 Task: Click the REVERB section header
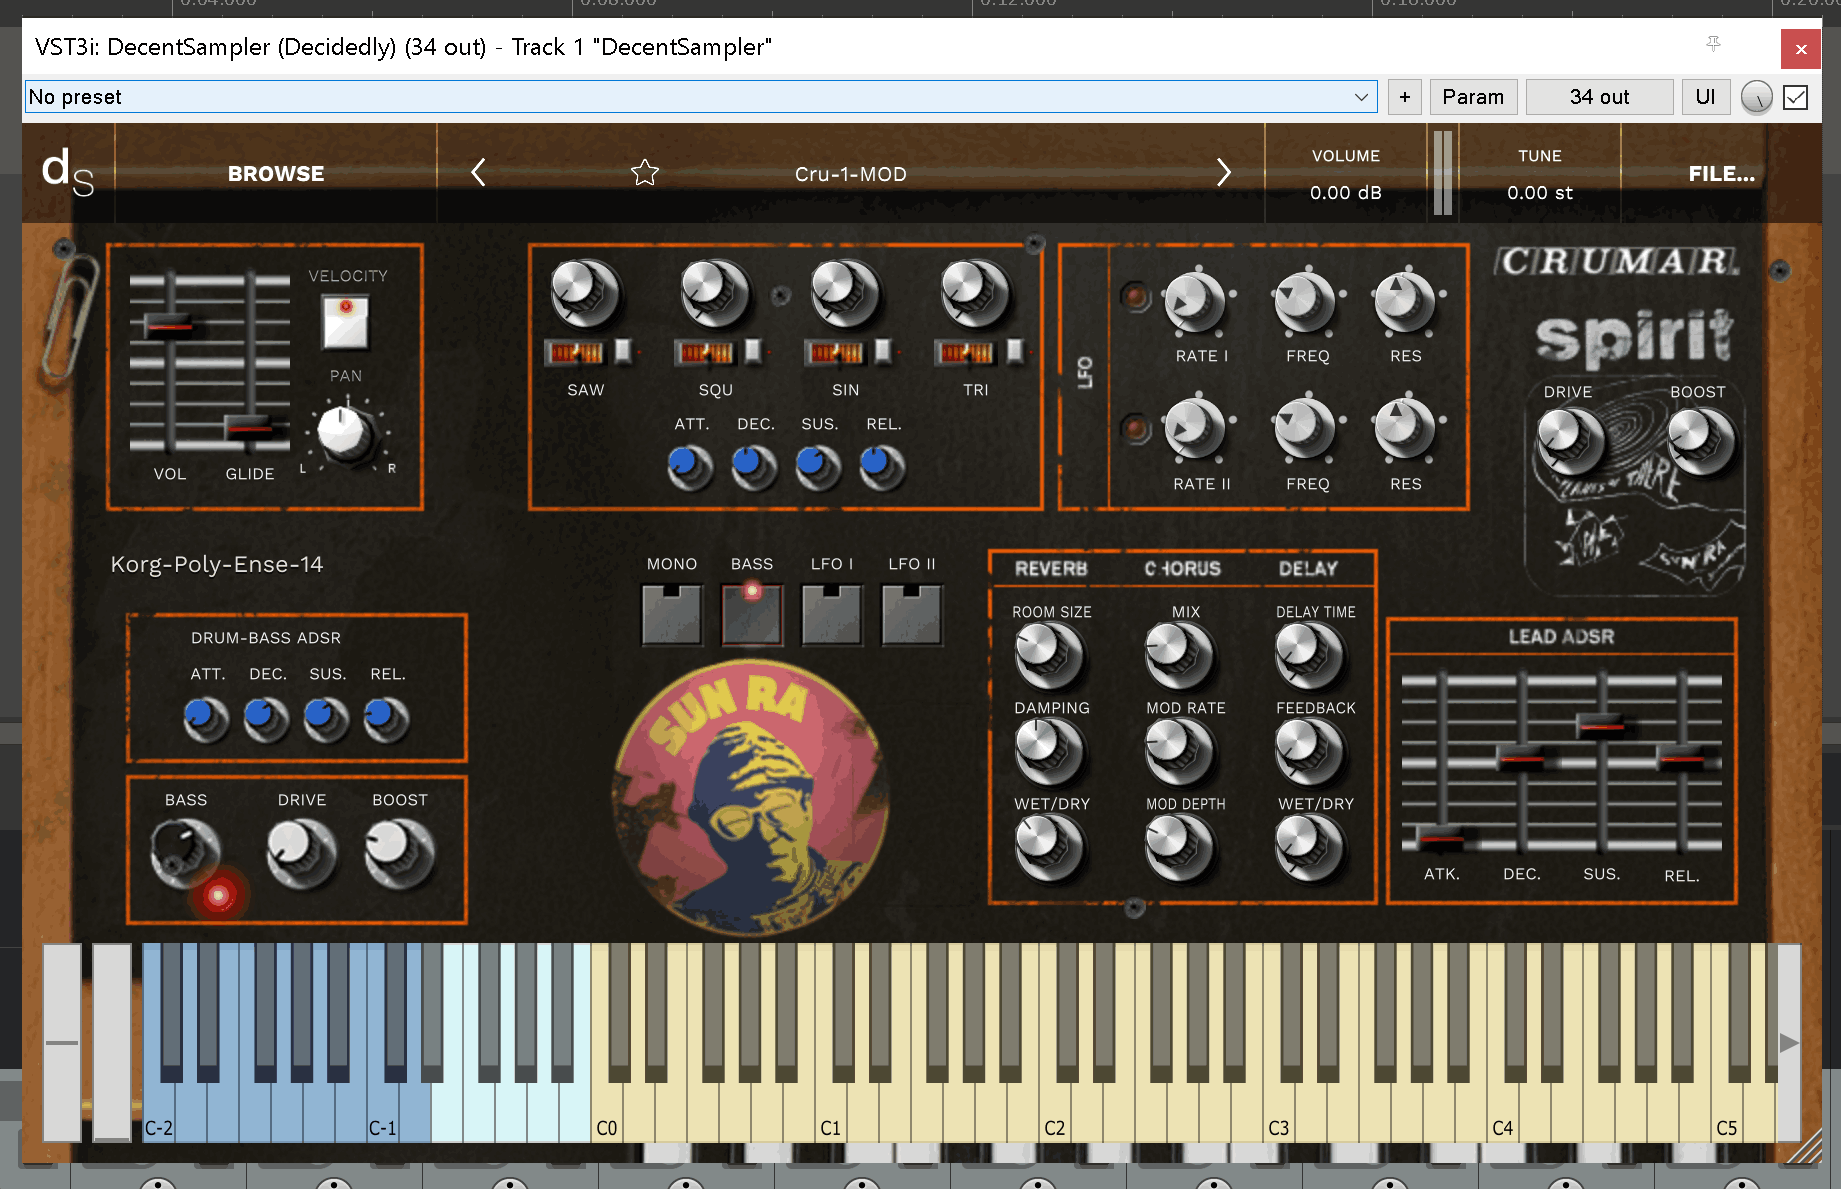click(x=1051, y=569)
